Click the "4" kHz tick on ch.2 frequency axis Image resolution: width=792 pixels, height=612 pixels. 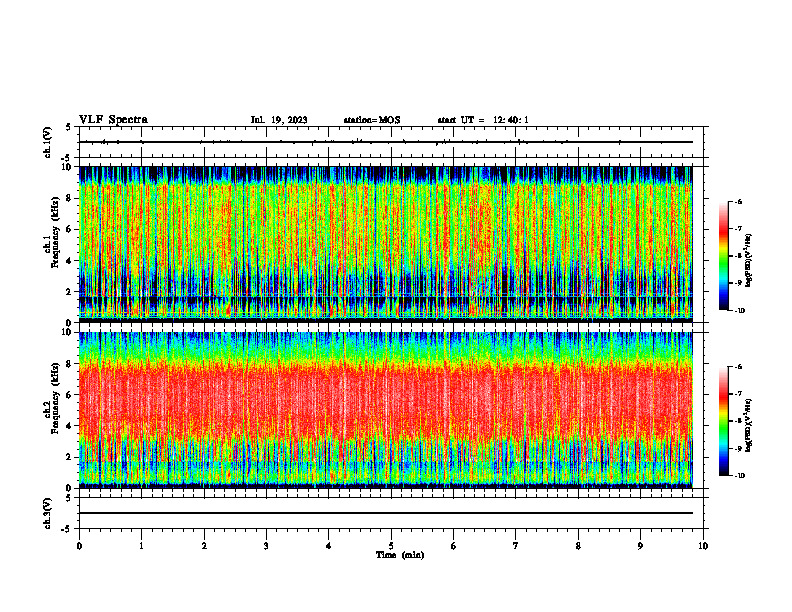70,426
